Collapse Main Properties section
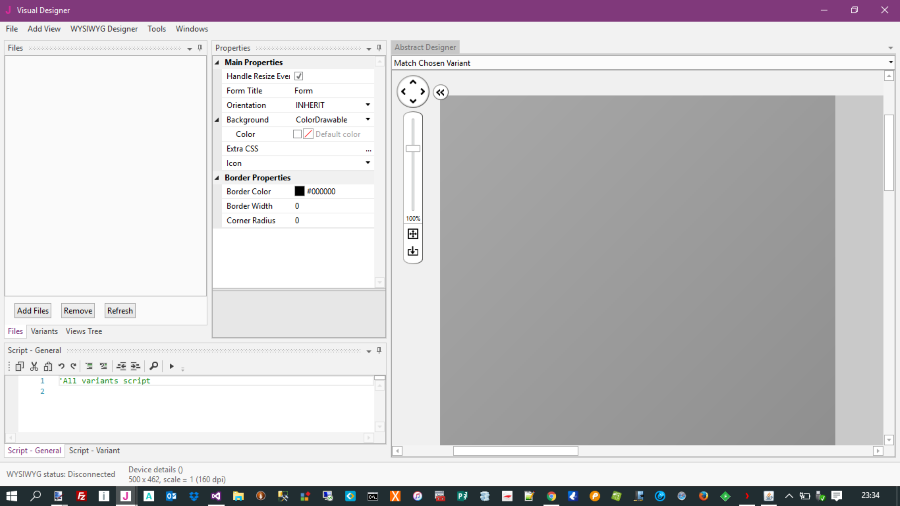900x506 pixels. tap(218, 63)
